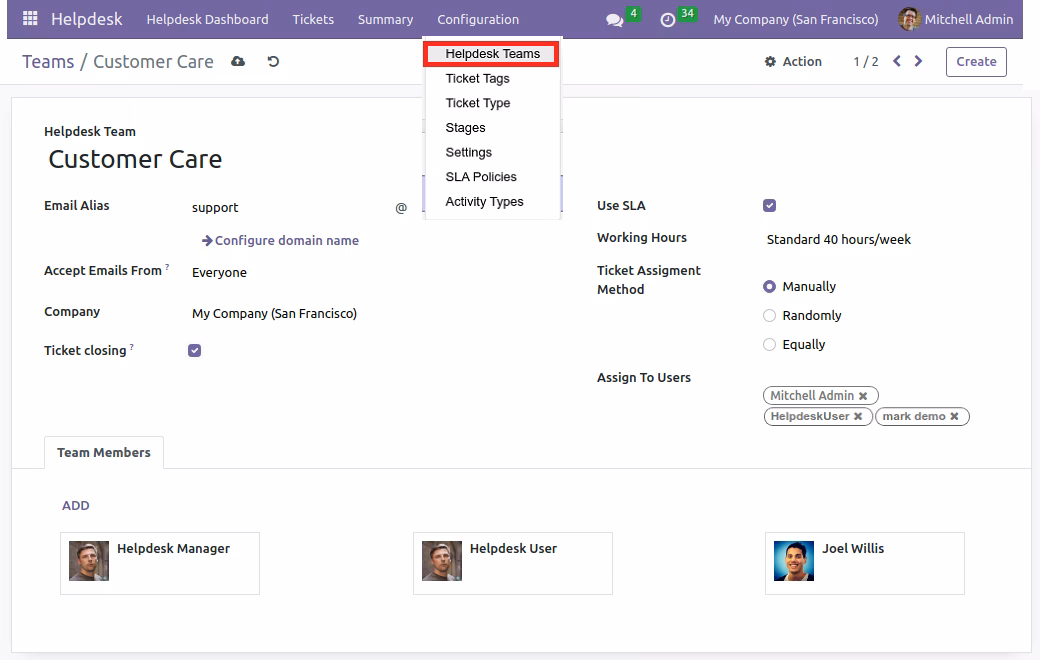Choose Helpdesk Teams from Configuration menu
Screen dimensions: 1040x660
click(492, 54)
